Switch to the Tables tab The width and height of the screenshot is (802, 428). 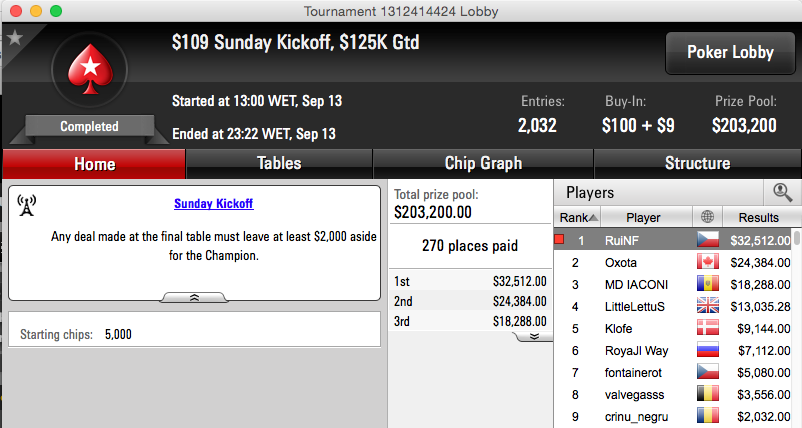tap(279, 164)
